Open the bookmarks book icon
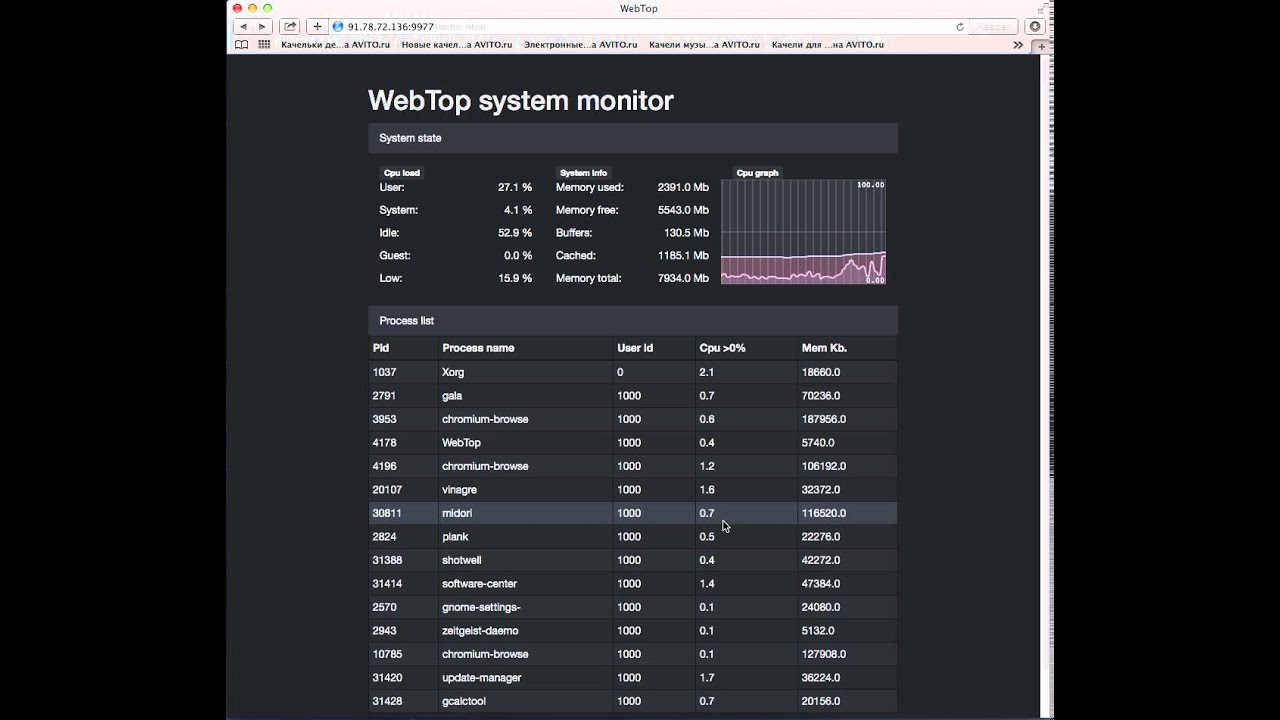 point(241,45)
